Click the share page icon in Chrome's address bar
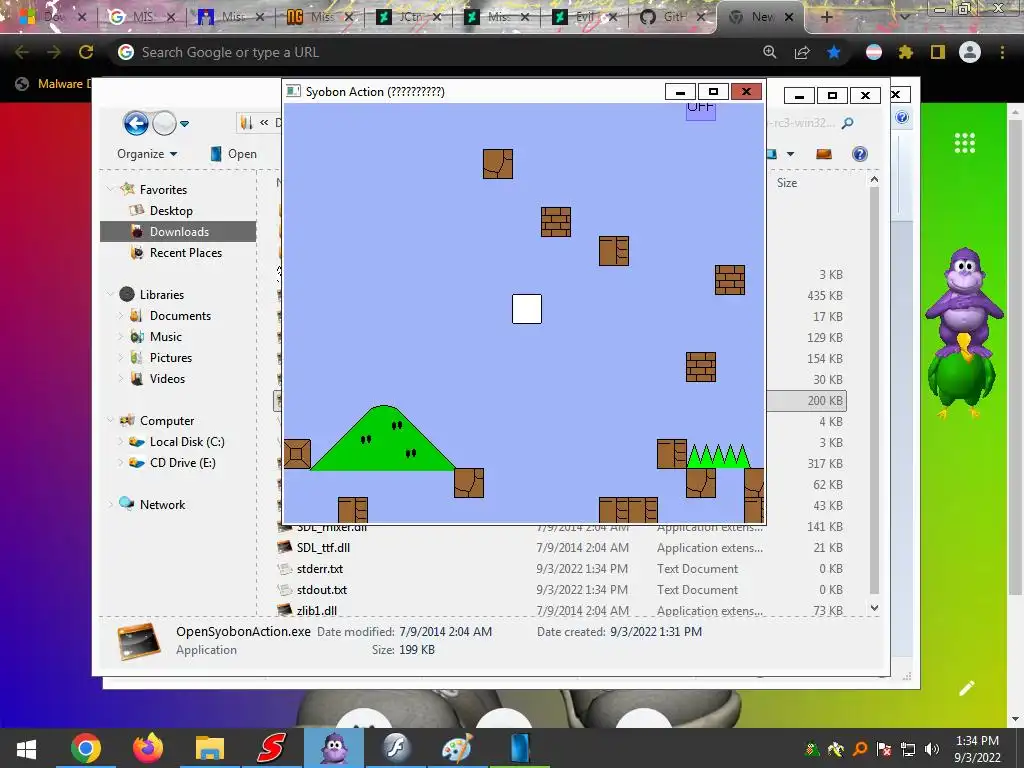The height and width of the screenshot is (768, 1024). tap(802, 52)
